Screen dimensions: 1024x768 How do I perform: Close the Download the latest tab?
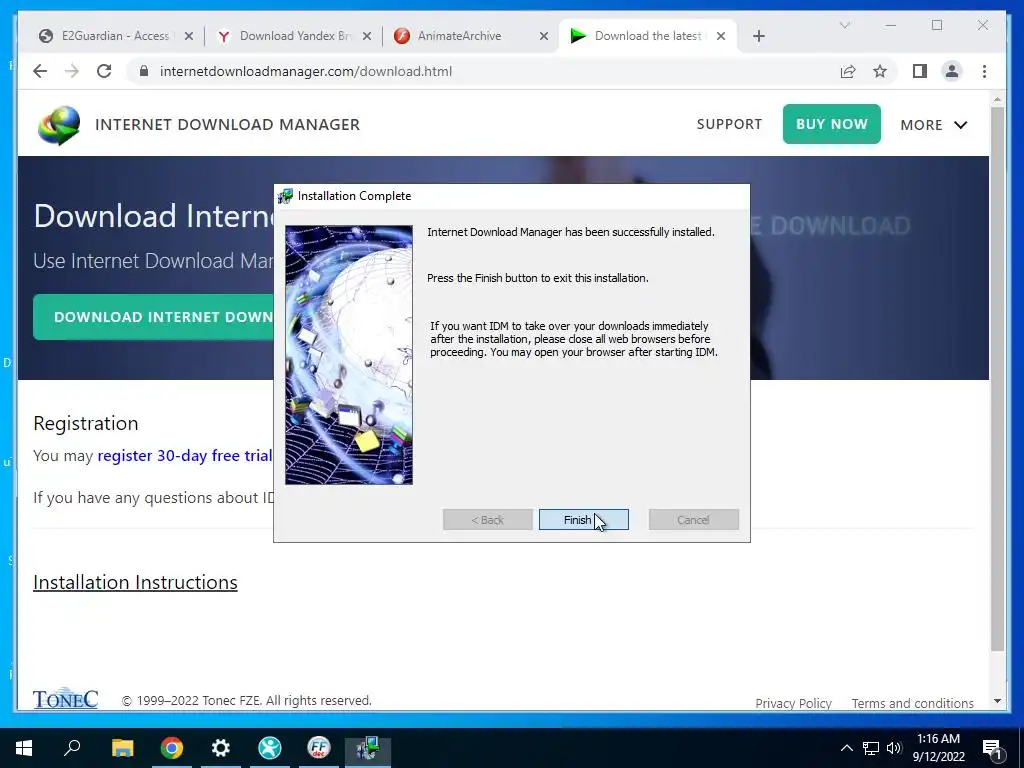[x=721, y=36]
